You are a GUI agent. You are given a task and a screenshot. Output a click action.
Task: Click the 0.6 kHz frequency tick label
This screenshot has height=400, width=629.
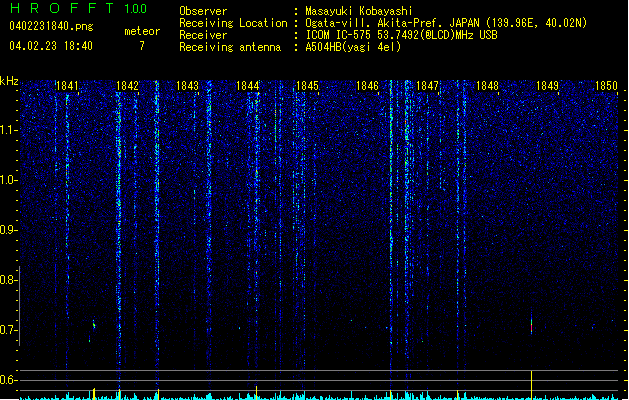click(8, 380)
